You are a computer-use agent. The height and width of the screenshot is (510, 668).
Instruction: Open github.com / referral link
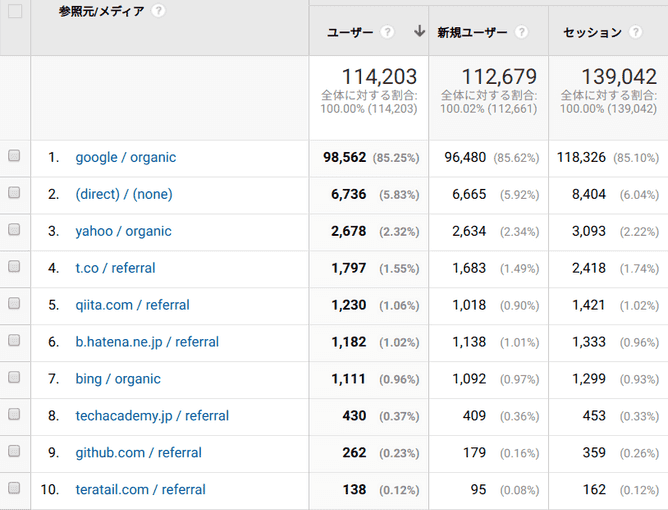(x=138, y=453)
